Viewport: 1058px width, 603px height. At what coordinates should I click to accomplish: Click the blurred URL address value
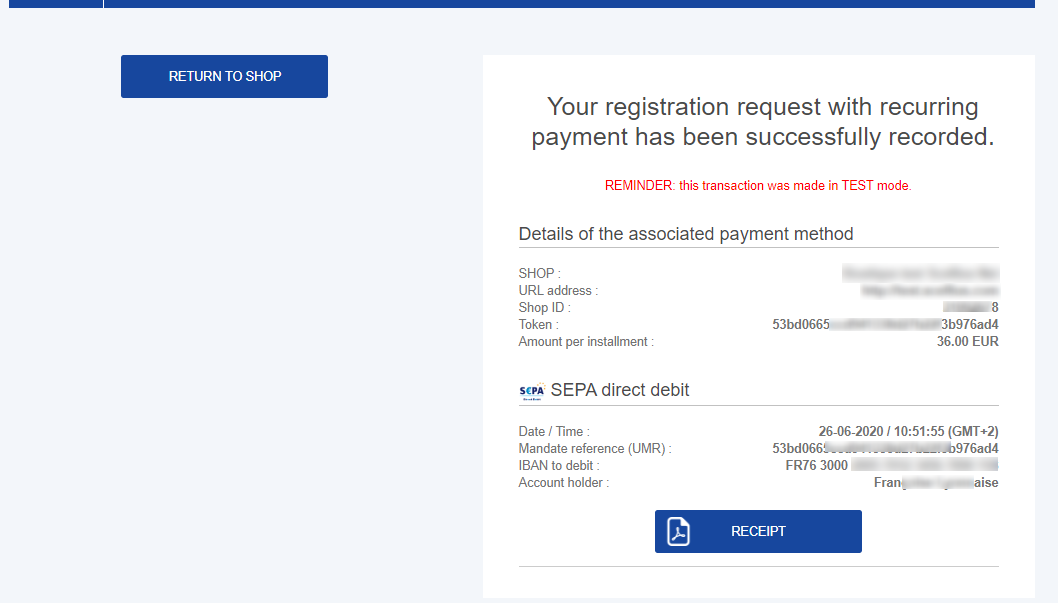pyautogui.click(x=930, y=291)
